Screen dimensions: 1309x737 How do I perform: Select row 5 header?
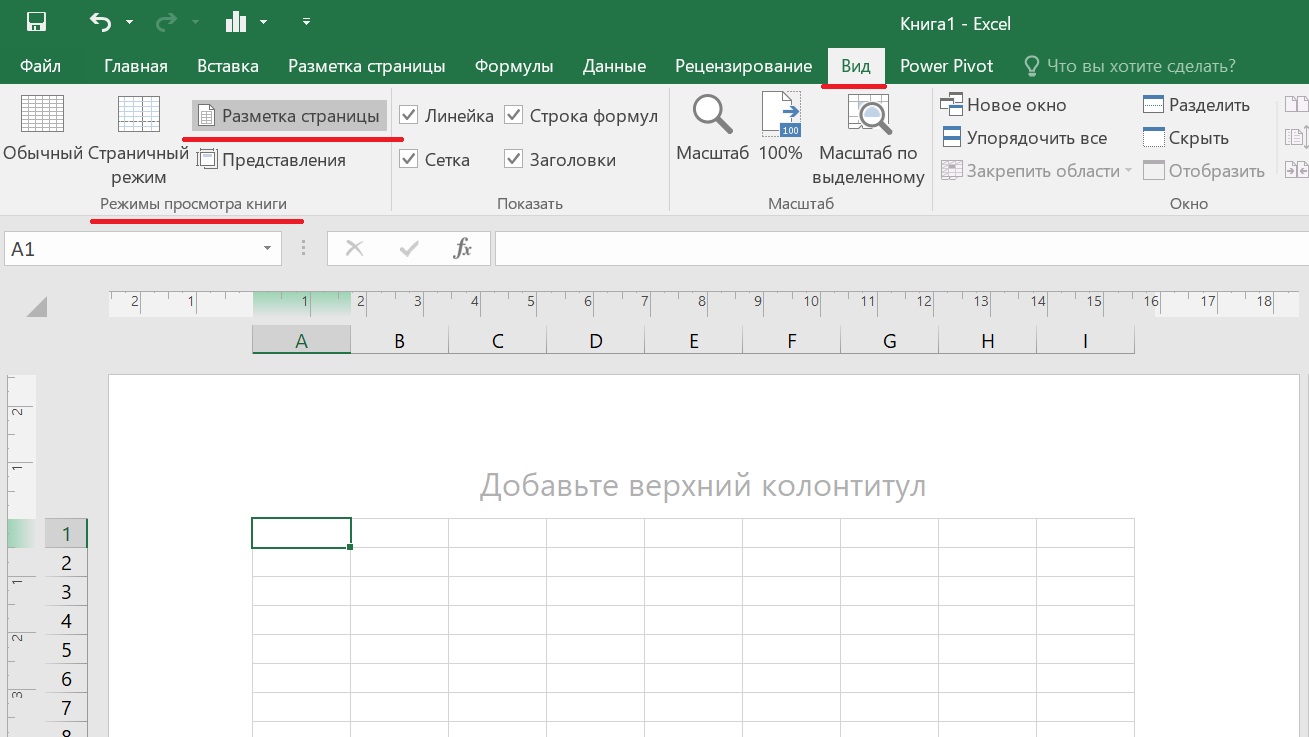point(67,649)
